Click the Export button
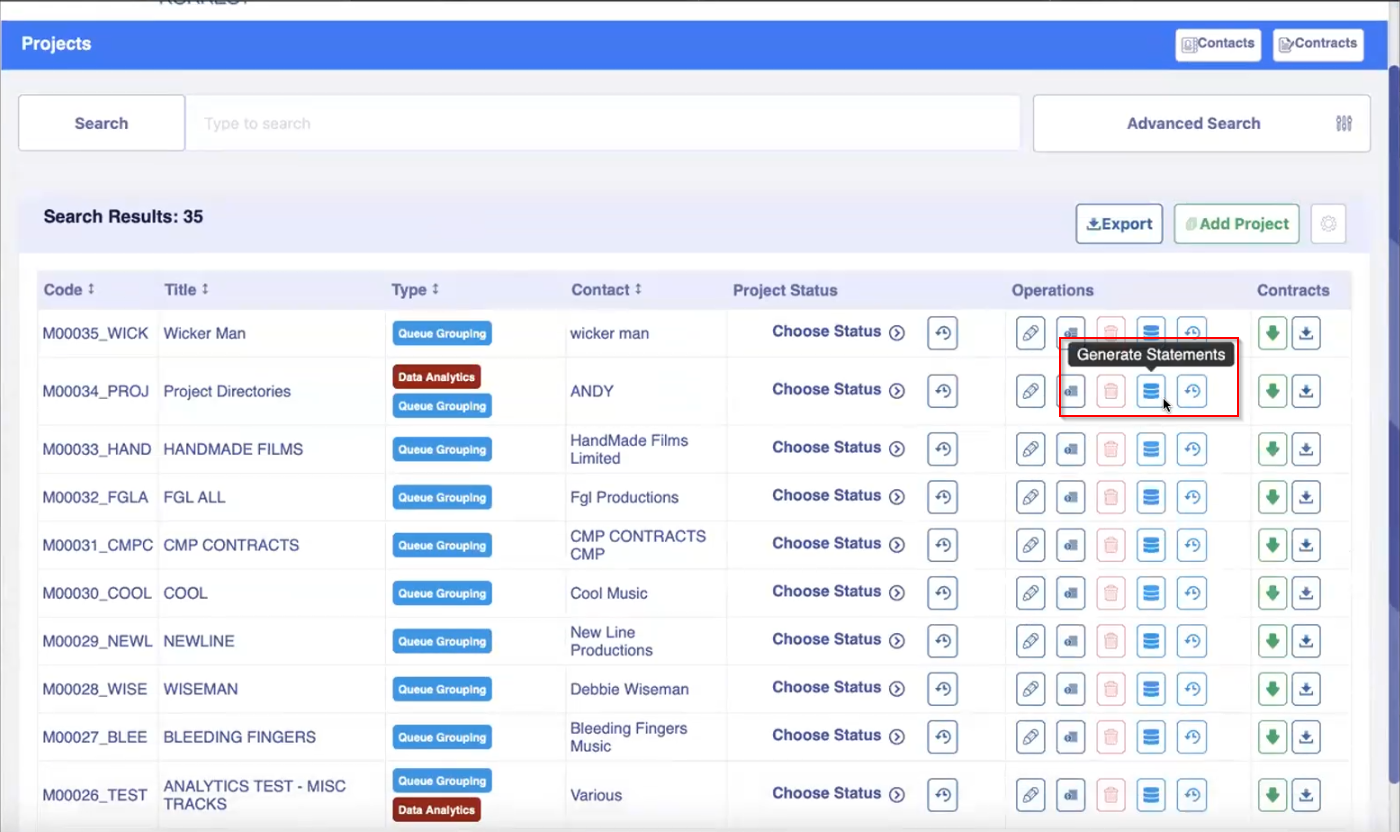Viewport: 1400px width, 832px height. (x=1118, y=224)
